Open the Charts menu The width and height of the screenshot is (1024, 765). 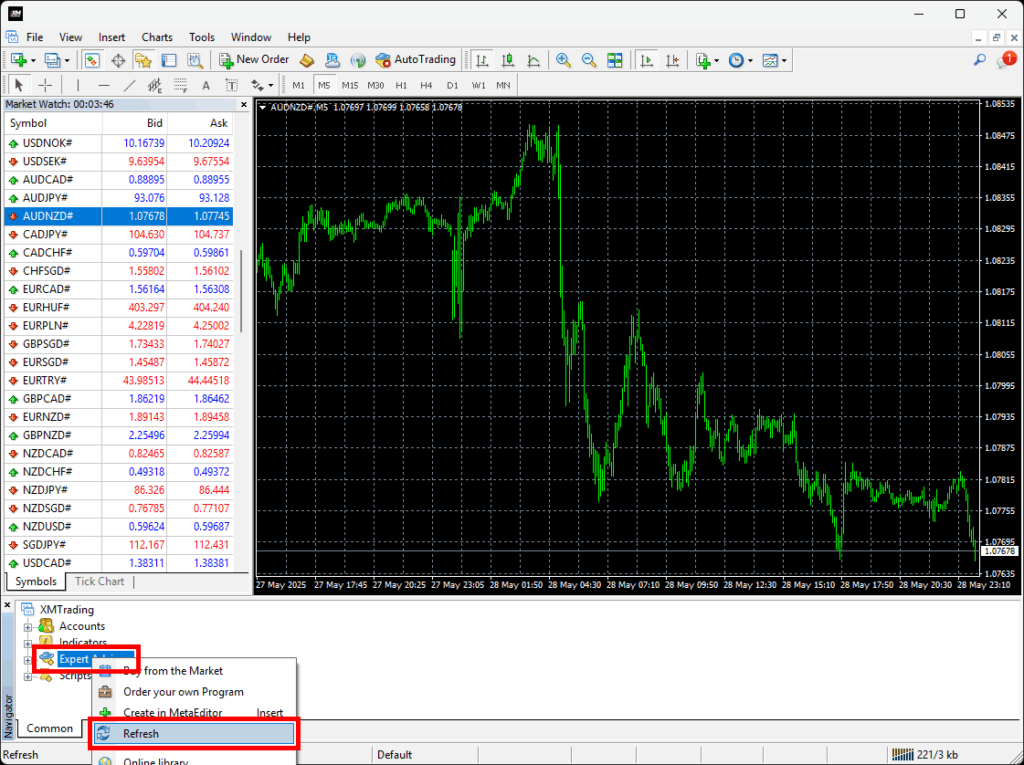point(157,37)
